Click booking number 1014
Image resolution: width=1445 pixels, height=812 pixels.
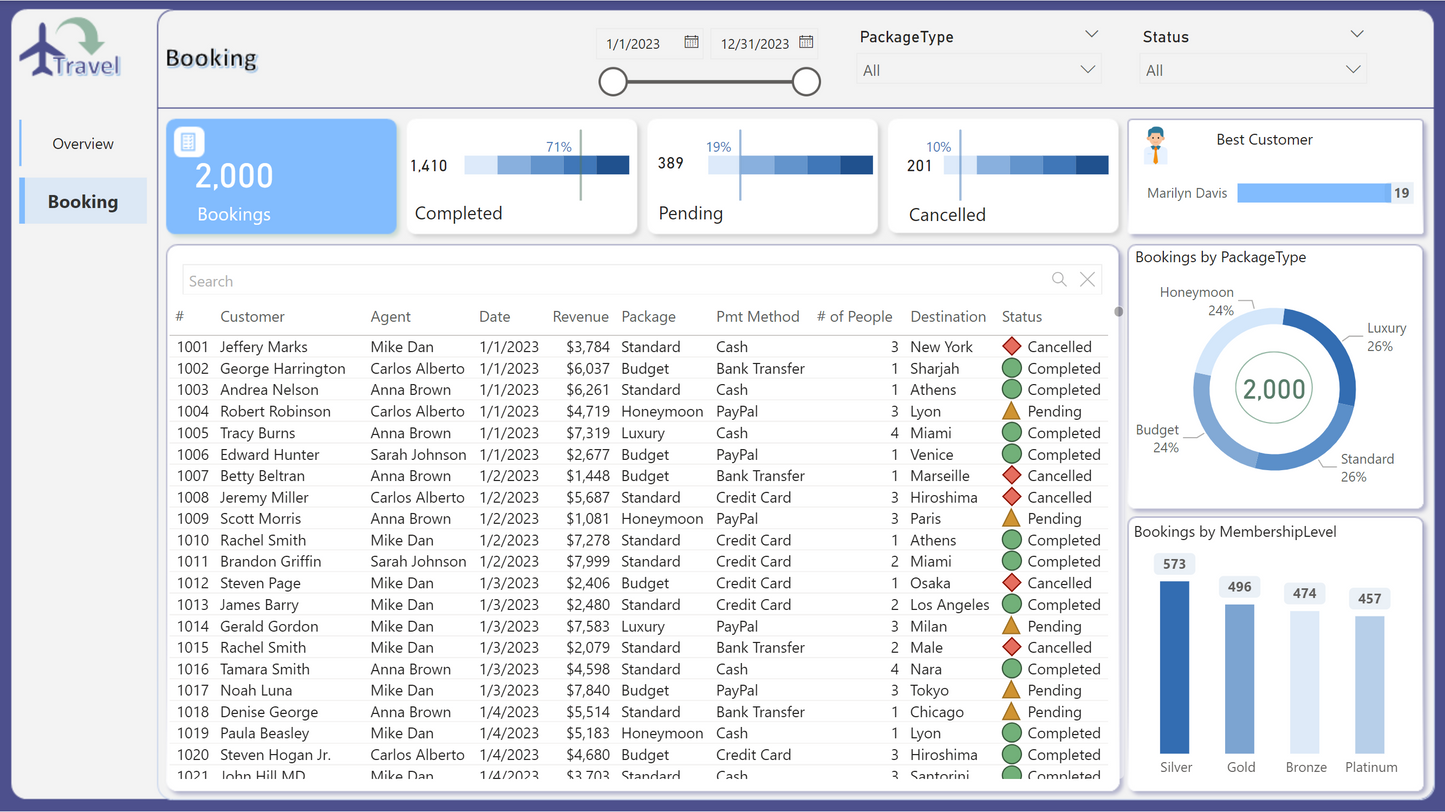[x=193, y=626]
